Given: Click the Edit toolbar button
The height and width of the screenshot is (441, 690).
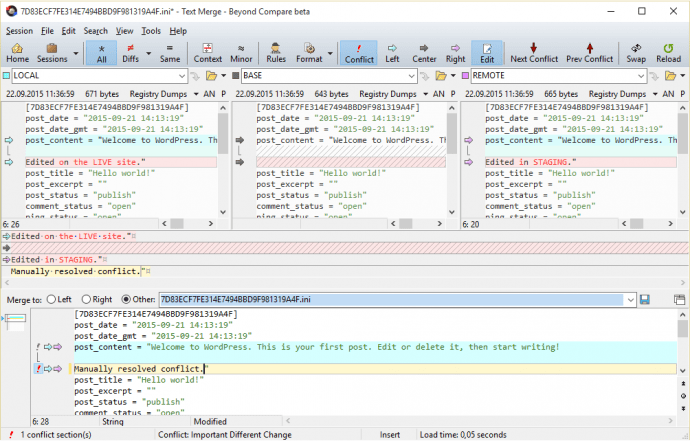Looking at the screenshot, I should 487,53.
